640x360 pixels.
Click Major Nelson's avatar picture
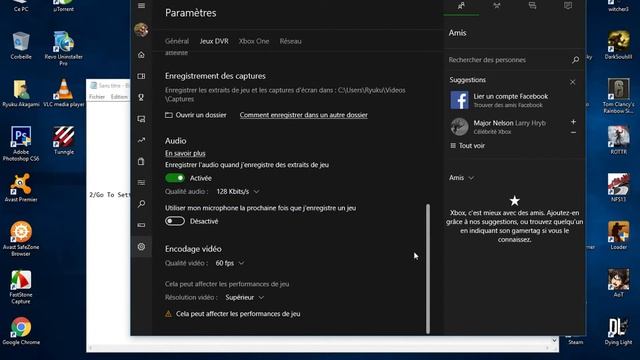click(459, 127)
